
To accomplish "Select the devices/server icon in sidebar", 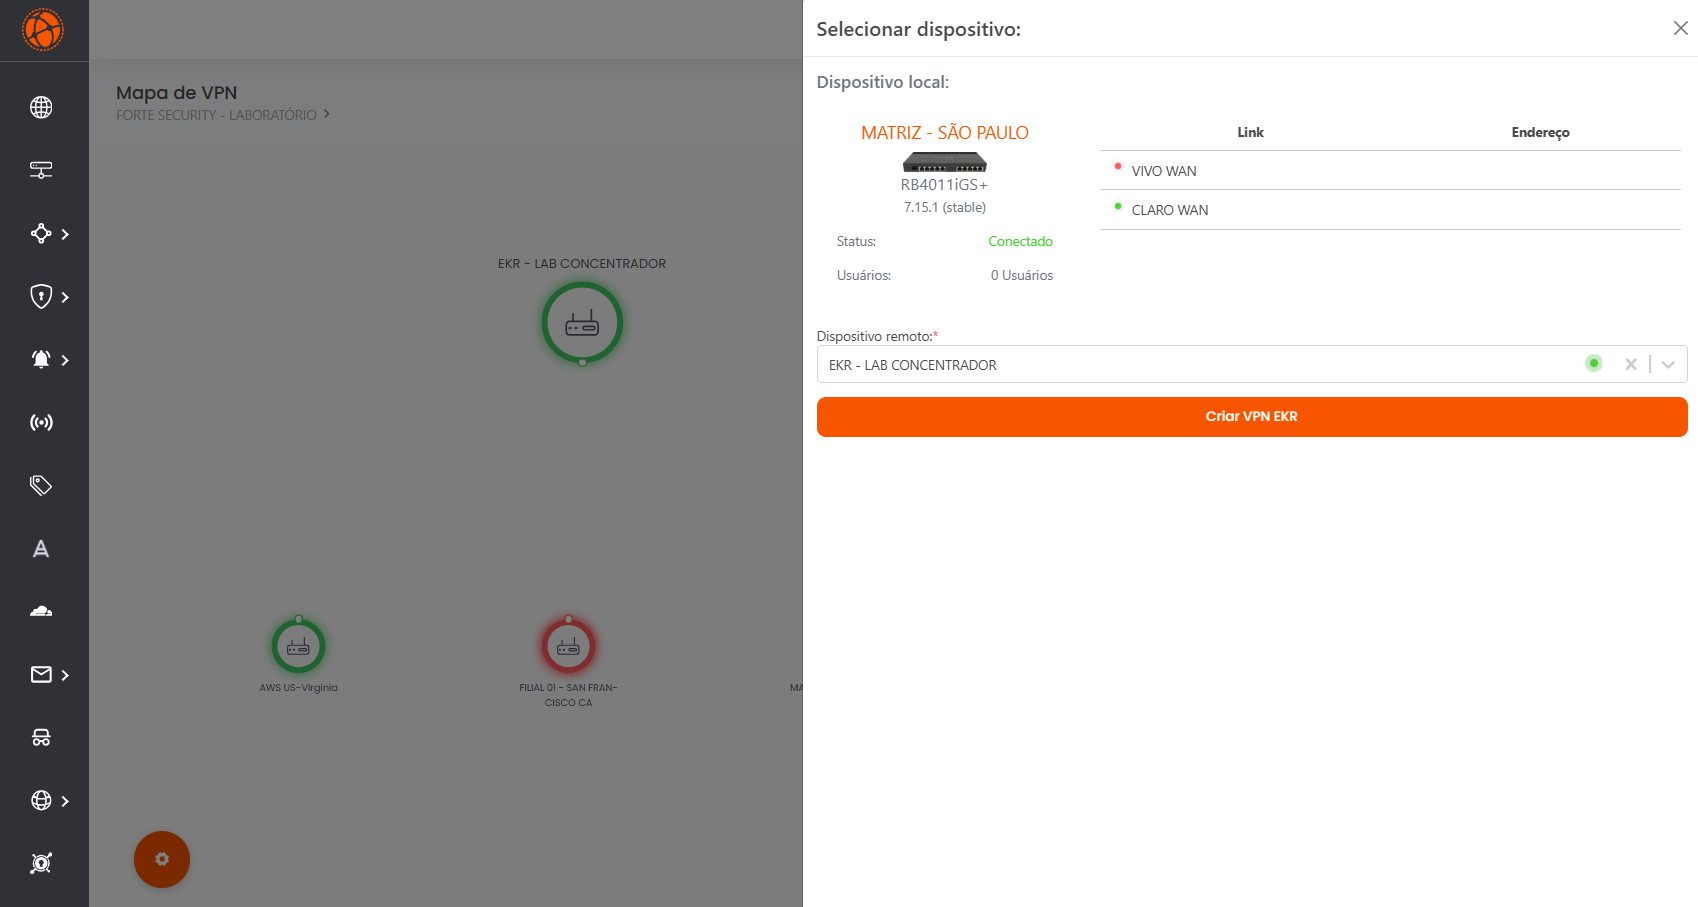I will point(41,170).
